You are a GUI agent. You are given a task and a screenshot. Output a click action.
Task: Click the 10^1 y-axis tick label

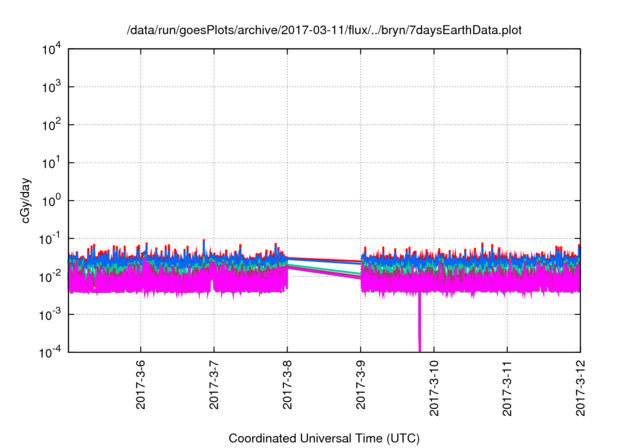[51, 163]
